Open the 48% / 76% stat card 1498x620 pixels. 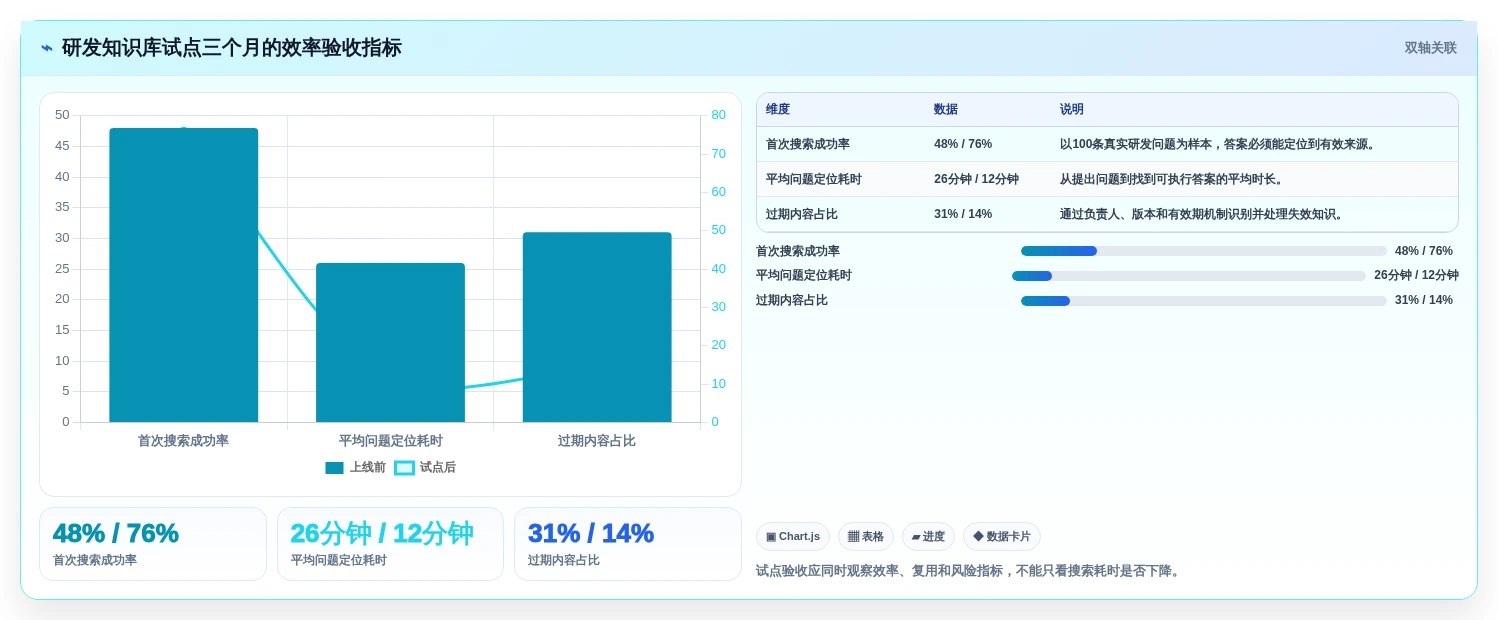[x=153, y=544]
